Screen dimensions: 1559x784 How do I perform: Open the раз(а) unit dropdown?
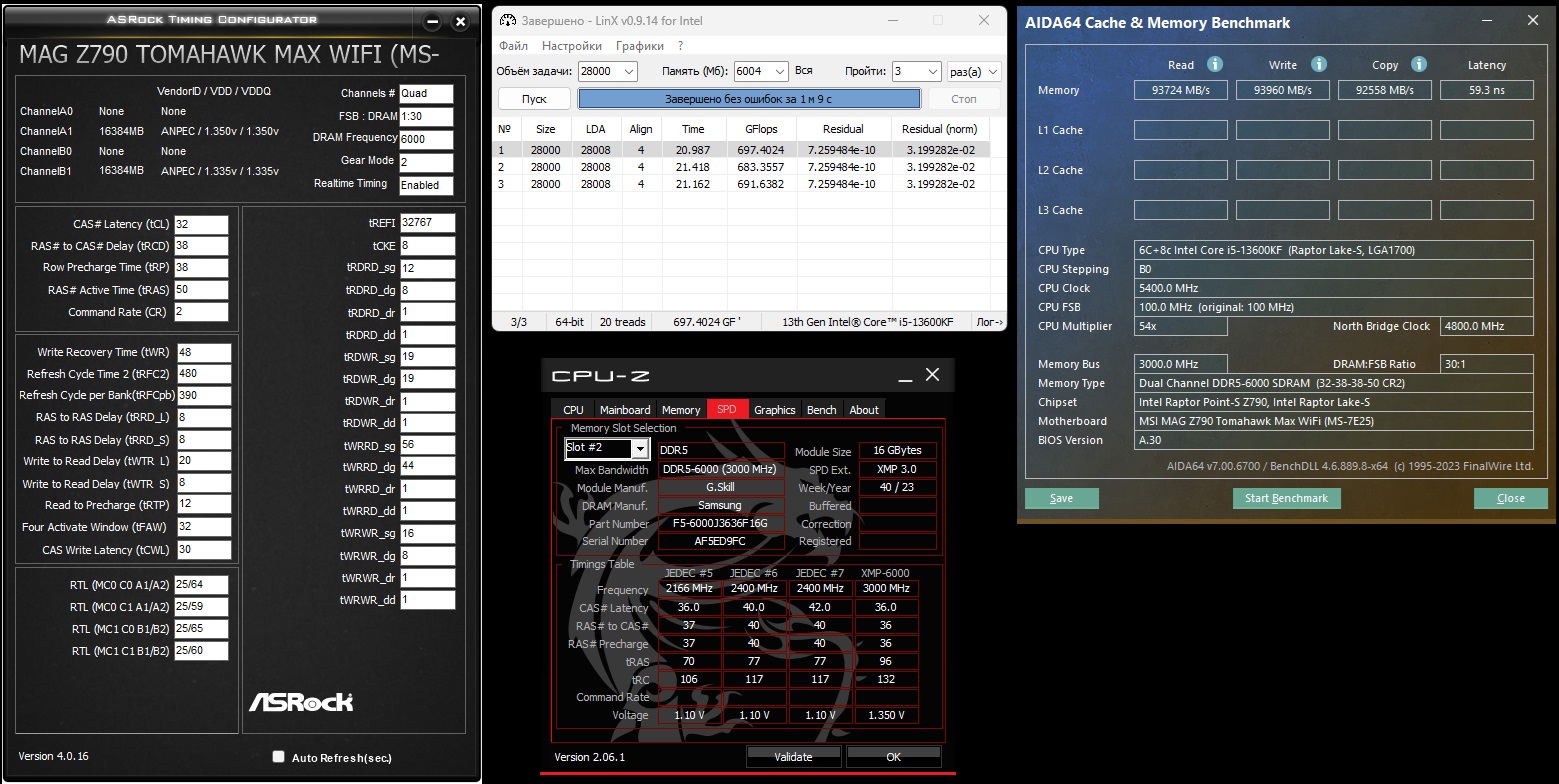(x=992, y=72)
